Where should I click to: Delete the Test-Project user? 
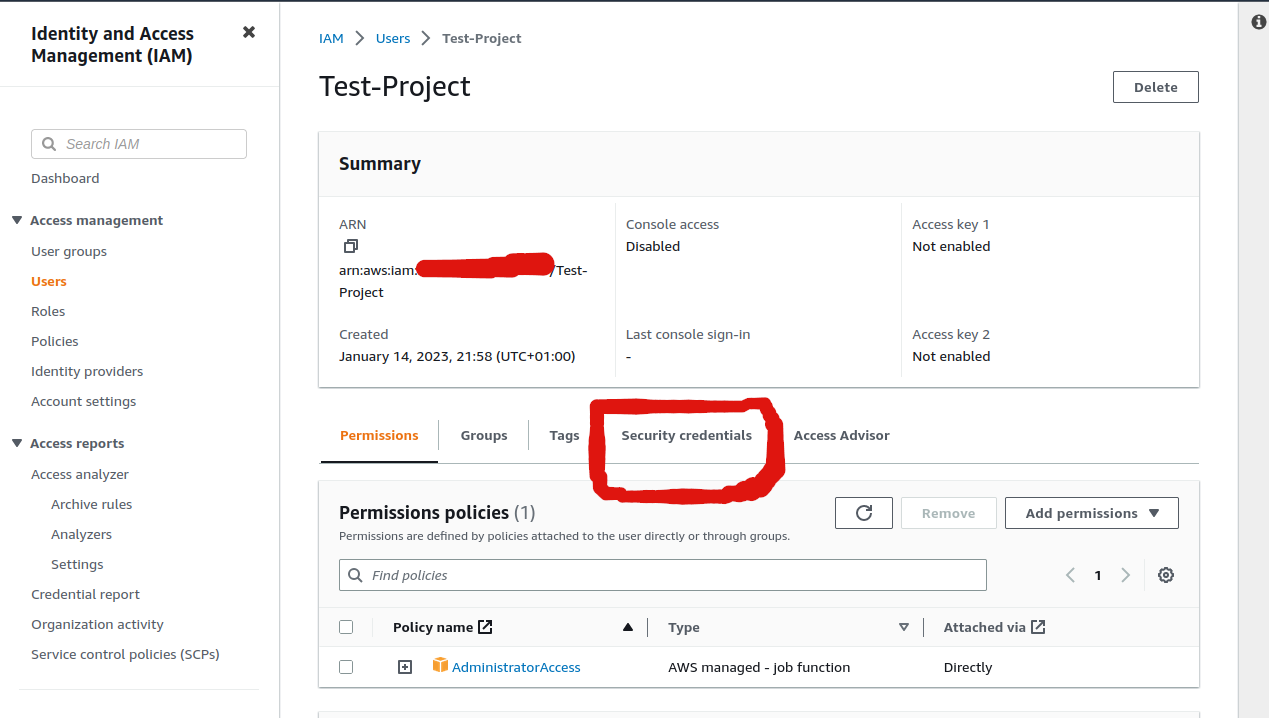(1155, 87)
